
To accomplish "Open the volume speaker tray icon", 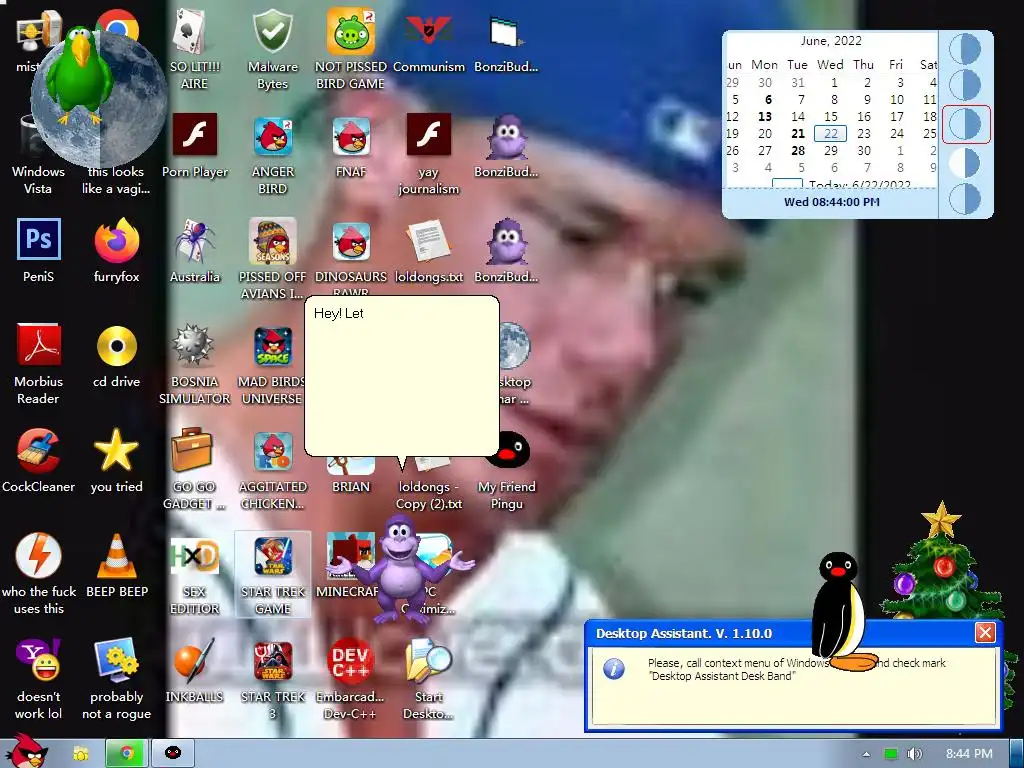I will point(914,754).
